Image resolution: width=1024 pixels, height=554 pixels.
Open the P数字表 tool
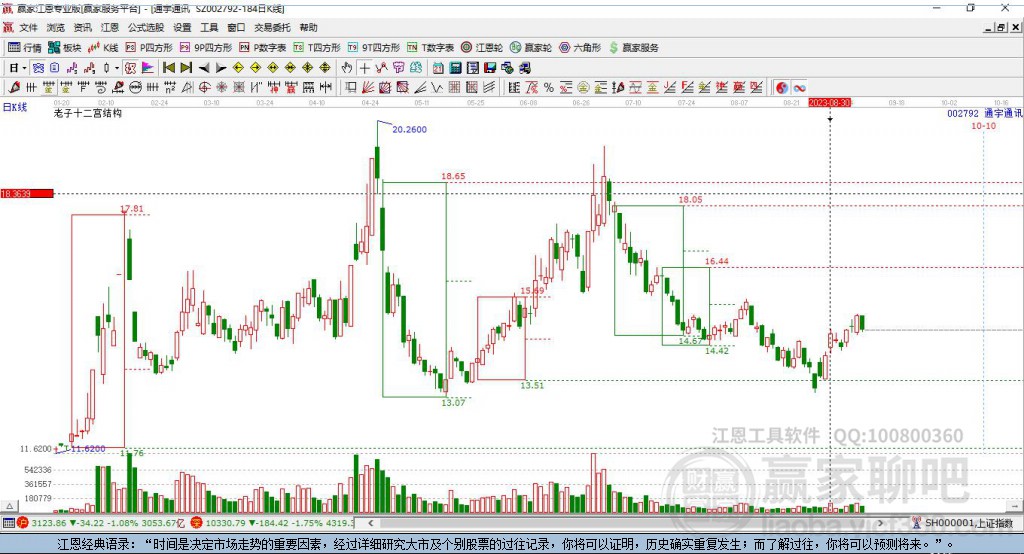(x=263, y=48)
